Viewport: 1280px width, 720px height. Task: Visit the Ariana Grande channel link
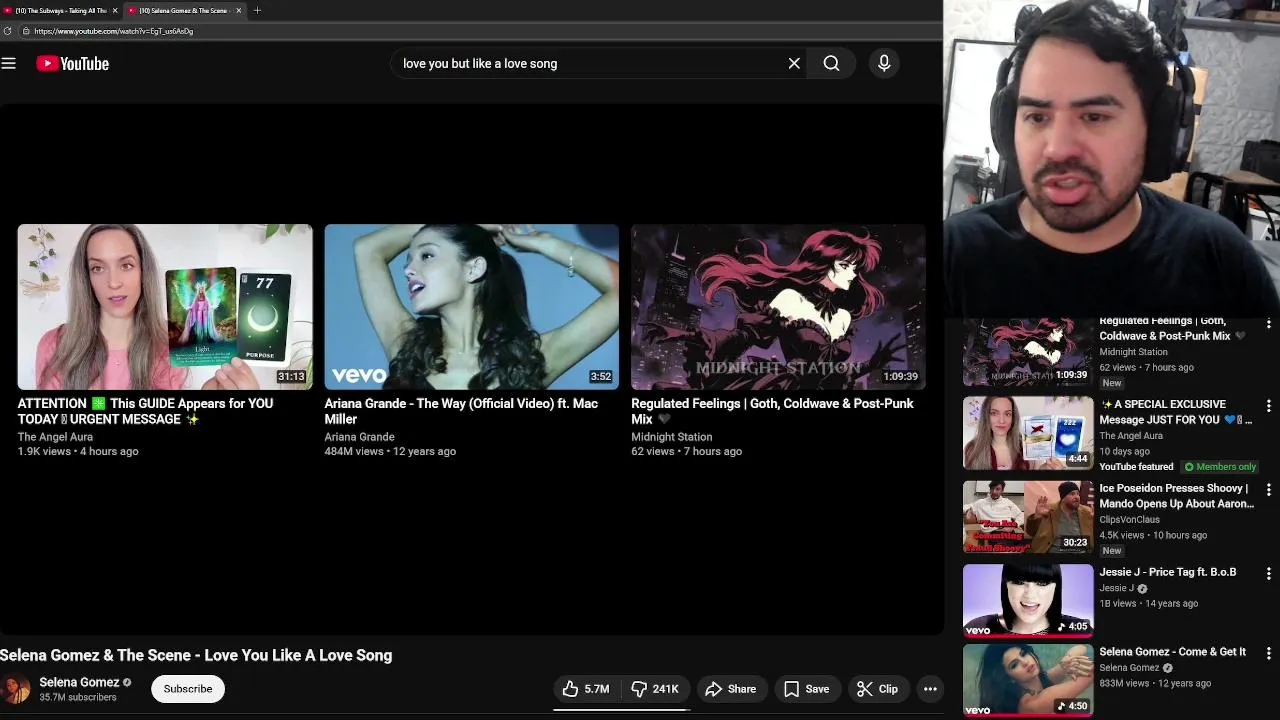pos(359,437)
